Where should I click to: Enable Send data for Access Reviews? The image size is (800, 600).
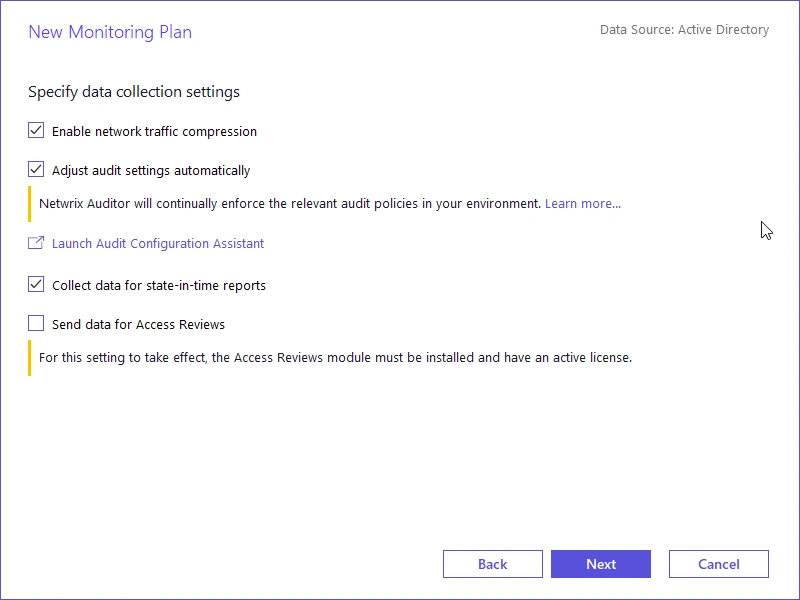coord(36,323)
